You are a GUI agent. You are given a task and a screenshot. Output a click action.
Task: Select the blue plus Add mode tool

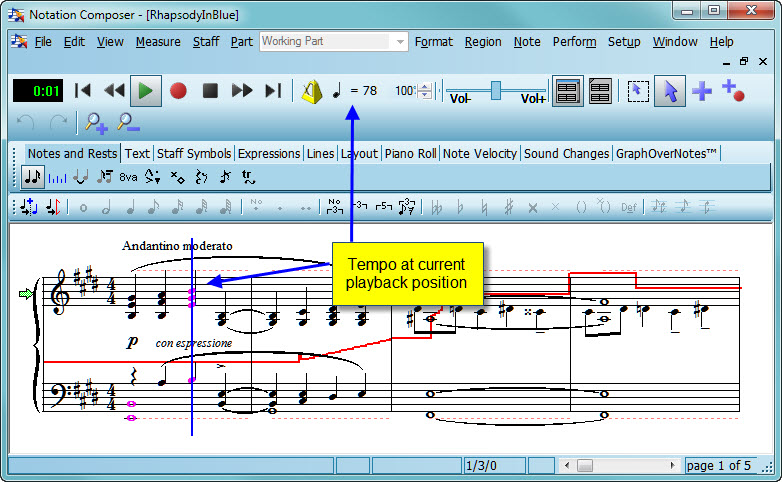702,90
